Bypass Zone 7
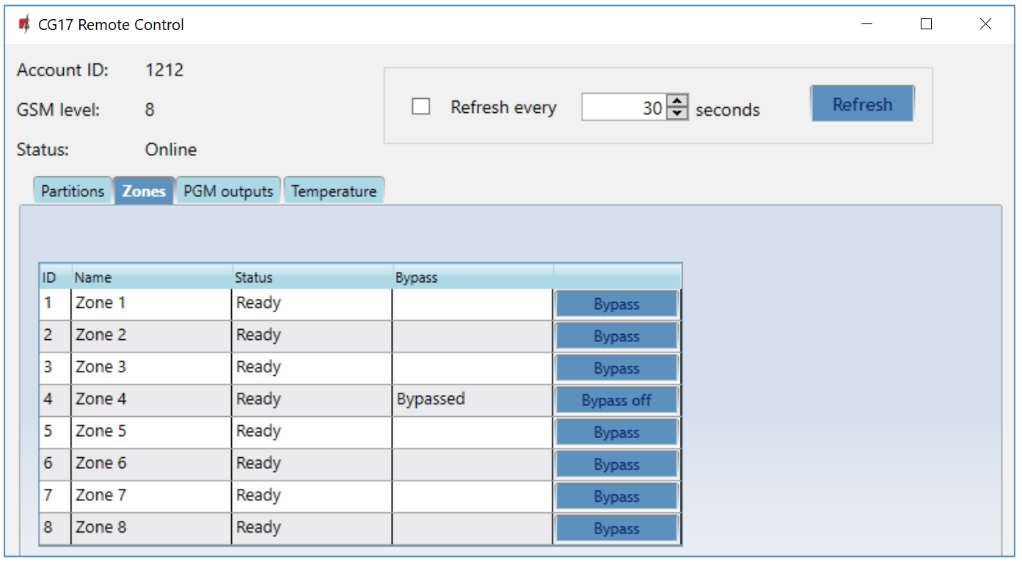This screenshot has height=562, width=1022. (x=616, y=497)
